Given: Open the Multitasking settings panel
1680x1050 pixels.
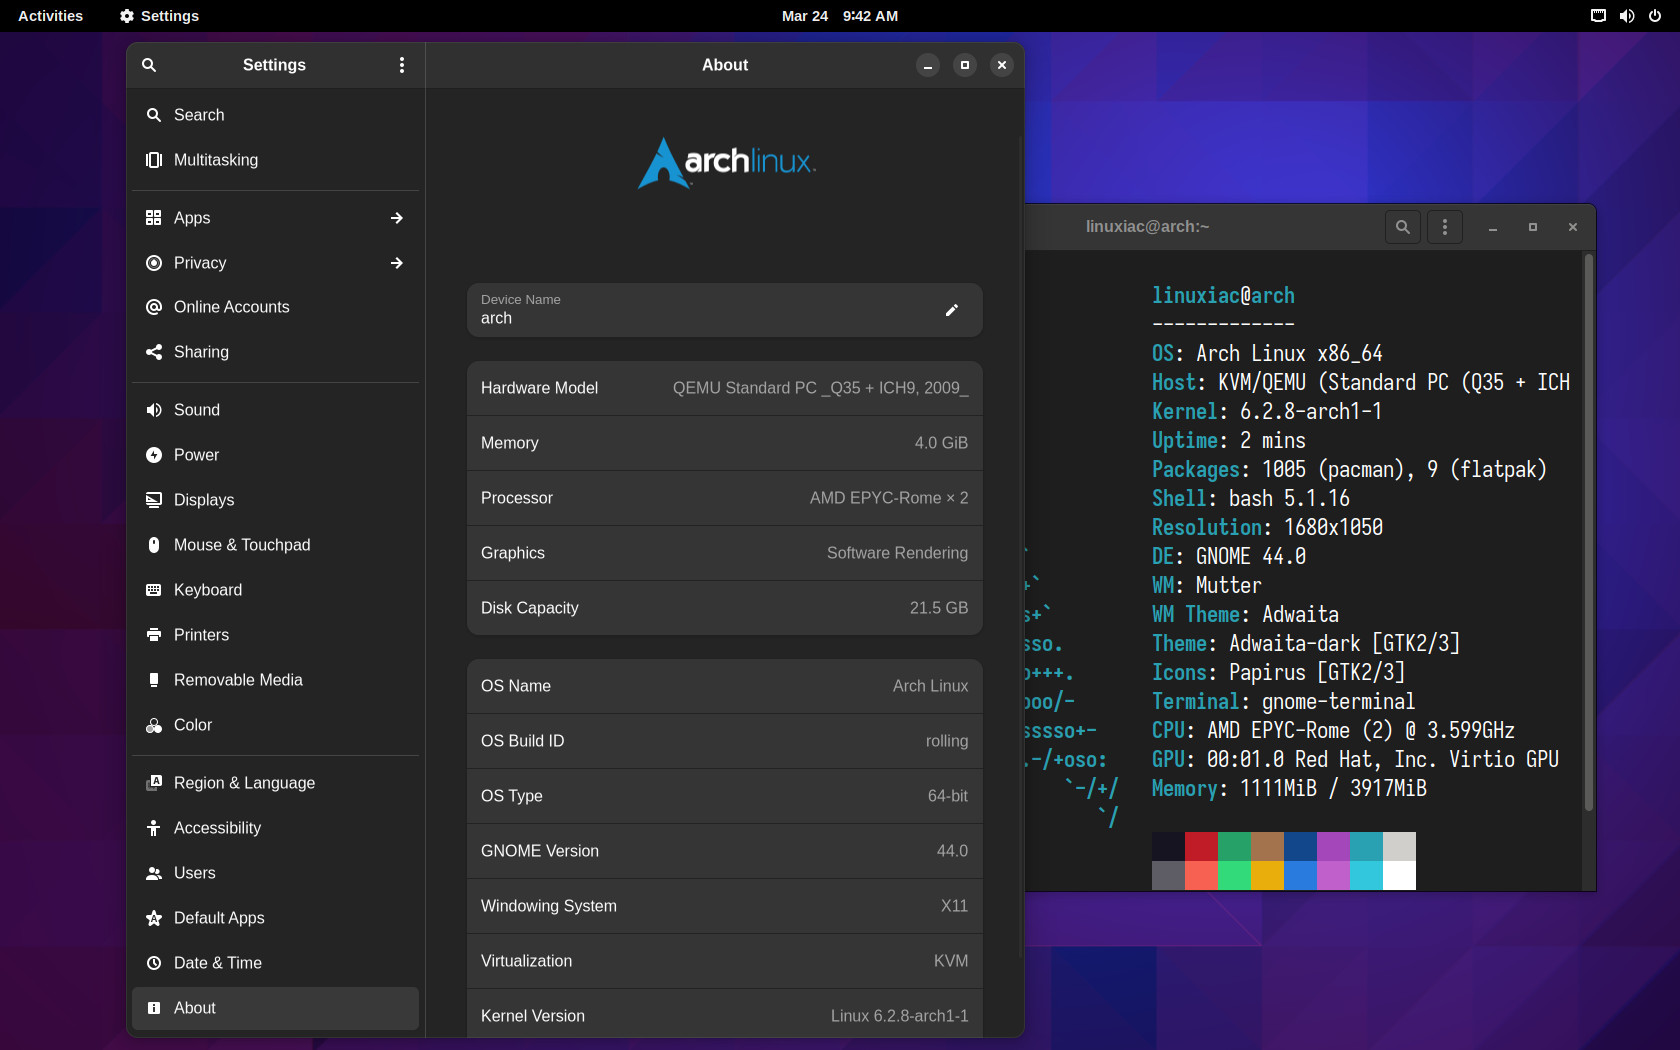Looking at the screenshot, I should (x=275, y=160).
